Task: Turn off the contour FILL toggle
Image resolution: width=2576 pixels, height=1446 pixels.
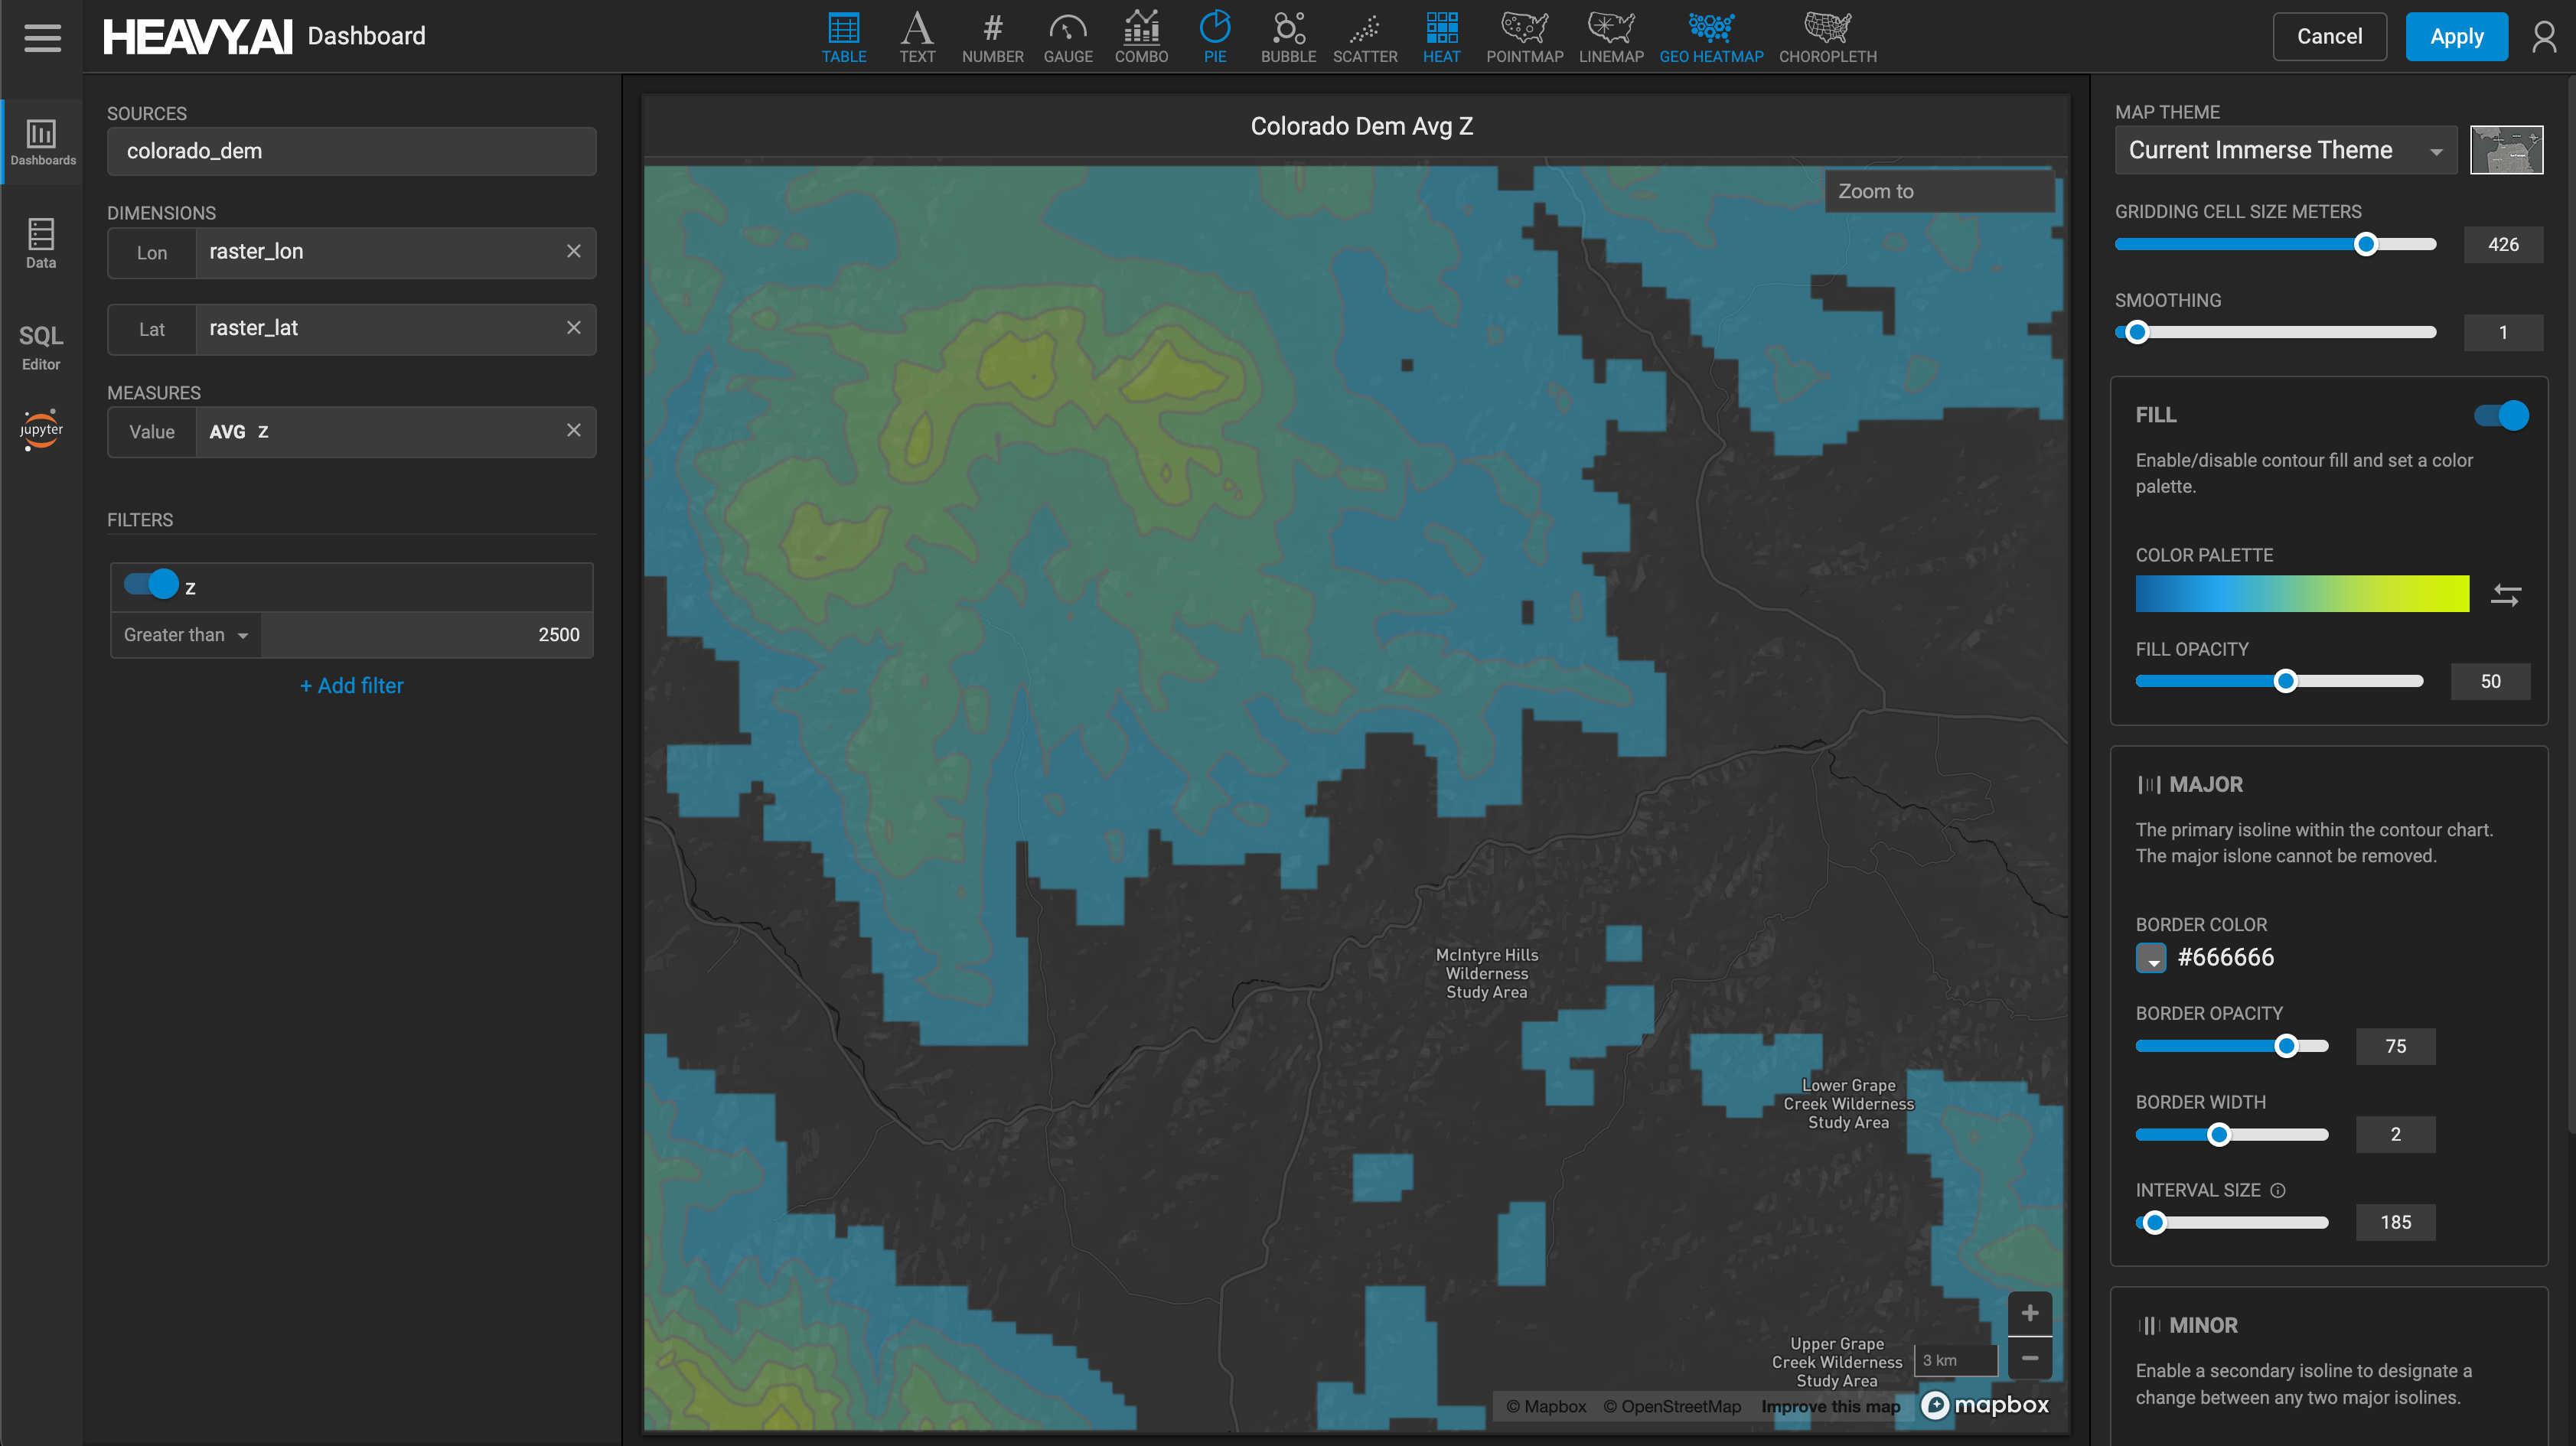Action: click(x=2500, y=415)
